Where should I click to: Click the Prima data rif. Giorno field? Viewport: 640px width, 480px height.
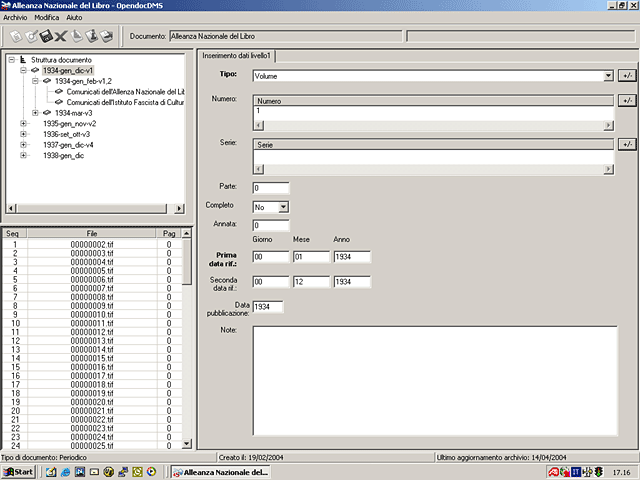click(271, 257)
